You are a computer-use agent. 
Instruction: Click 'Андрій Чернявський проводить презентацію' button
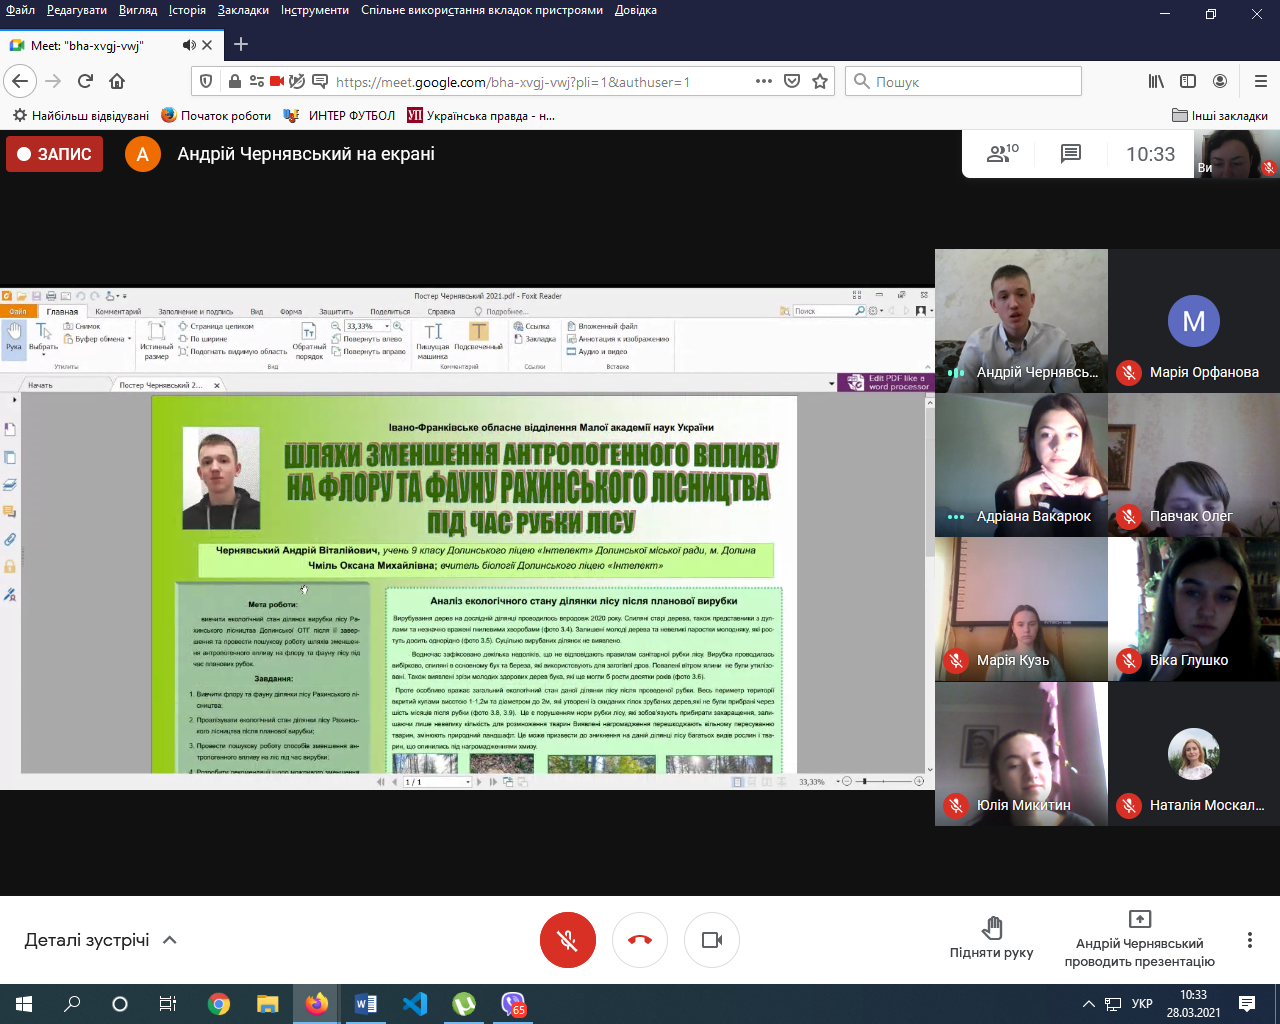point(1139,938)
